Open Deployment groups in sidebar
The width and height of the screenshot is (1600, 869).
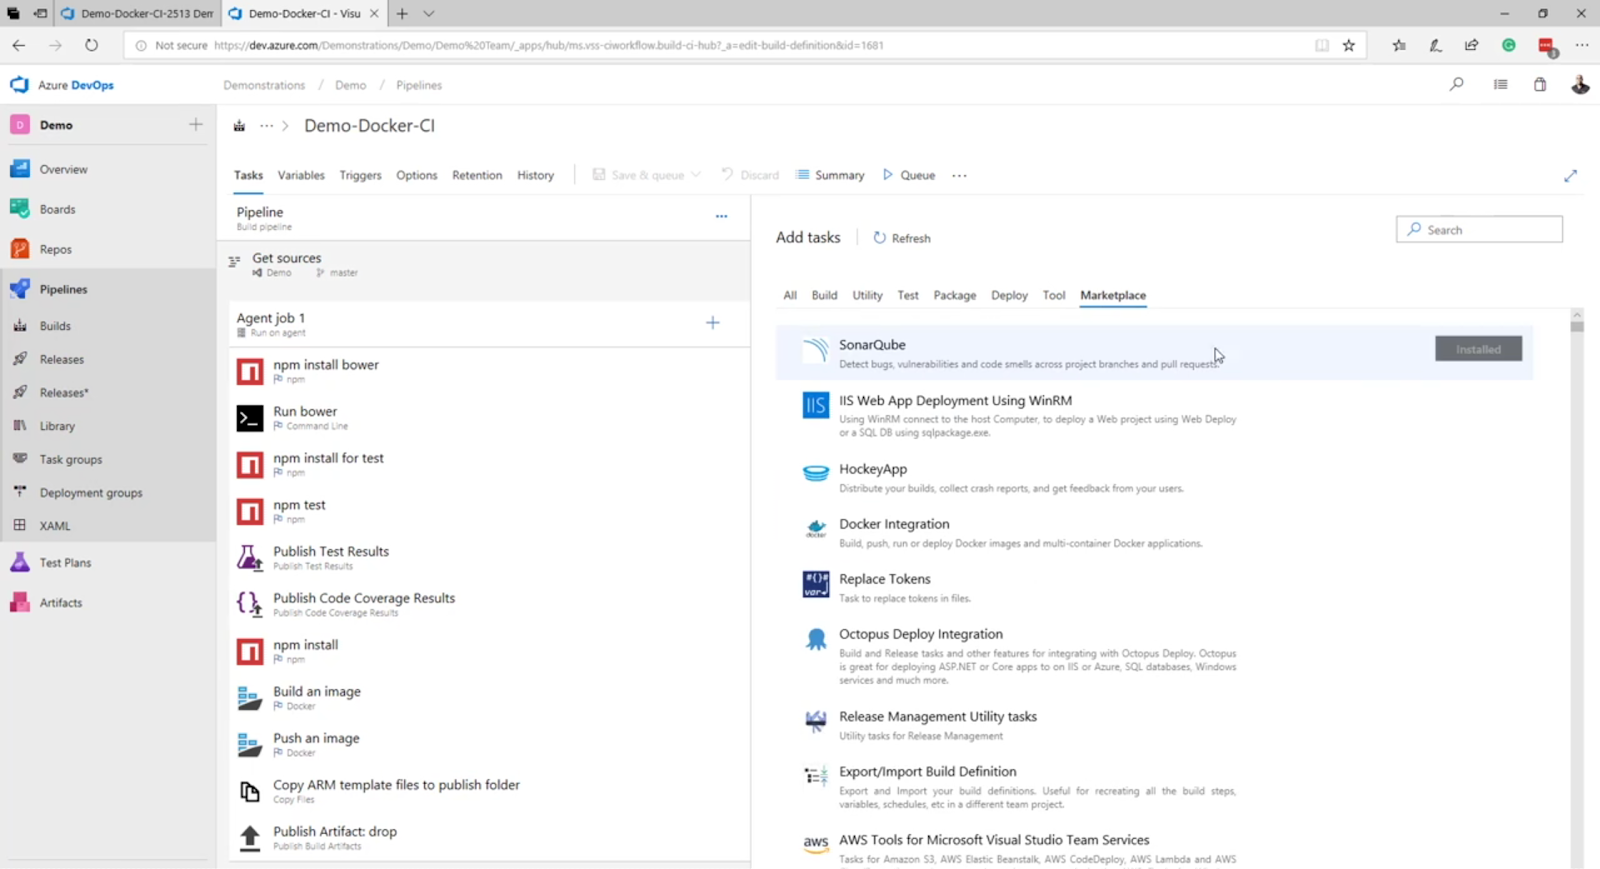(91, 493)
